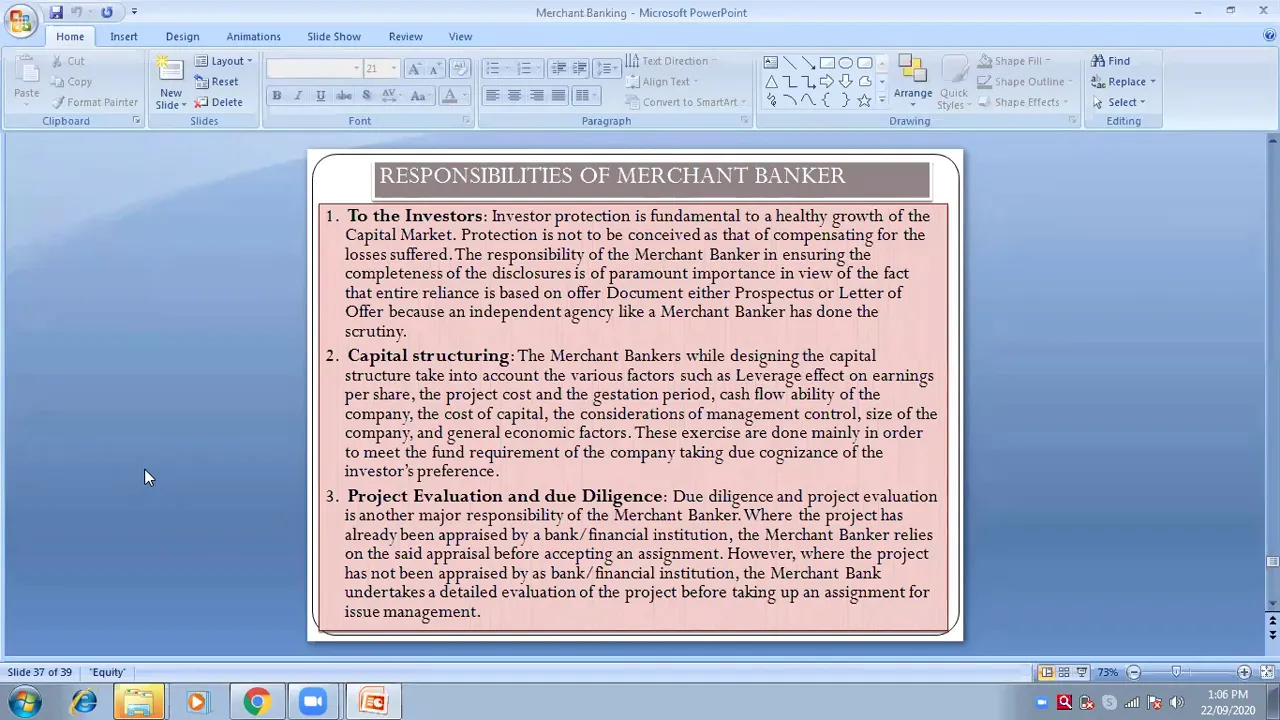Screen dimensions: 1280x720
Task: Open the Office button menu
Action: click(21, 20)
